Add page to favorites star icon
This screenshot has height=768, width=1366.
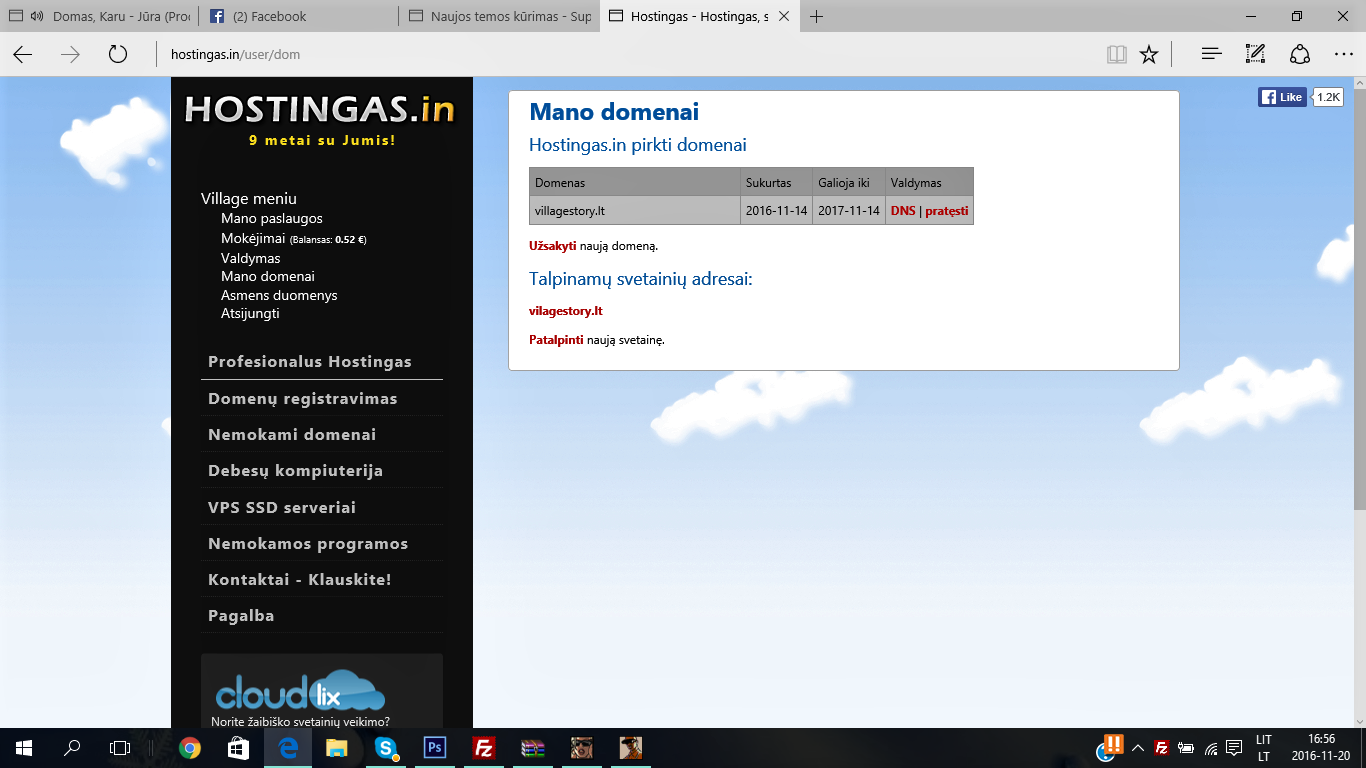[x=1149, y=54]
